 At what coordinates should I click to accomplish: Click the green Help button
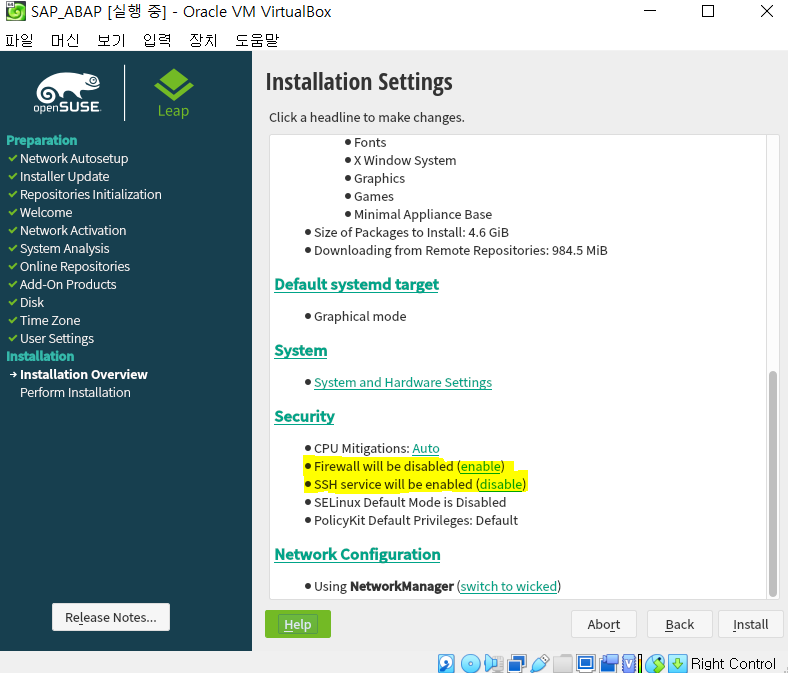pyautogui.click(x=298, y=624)
